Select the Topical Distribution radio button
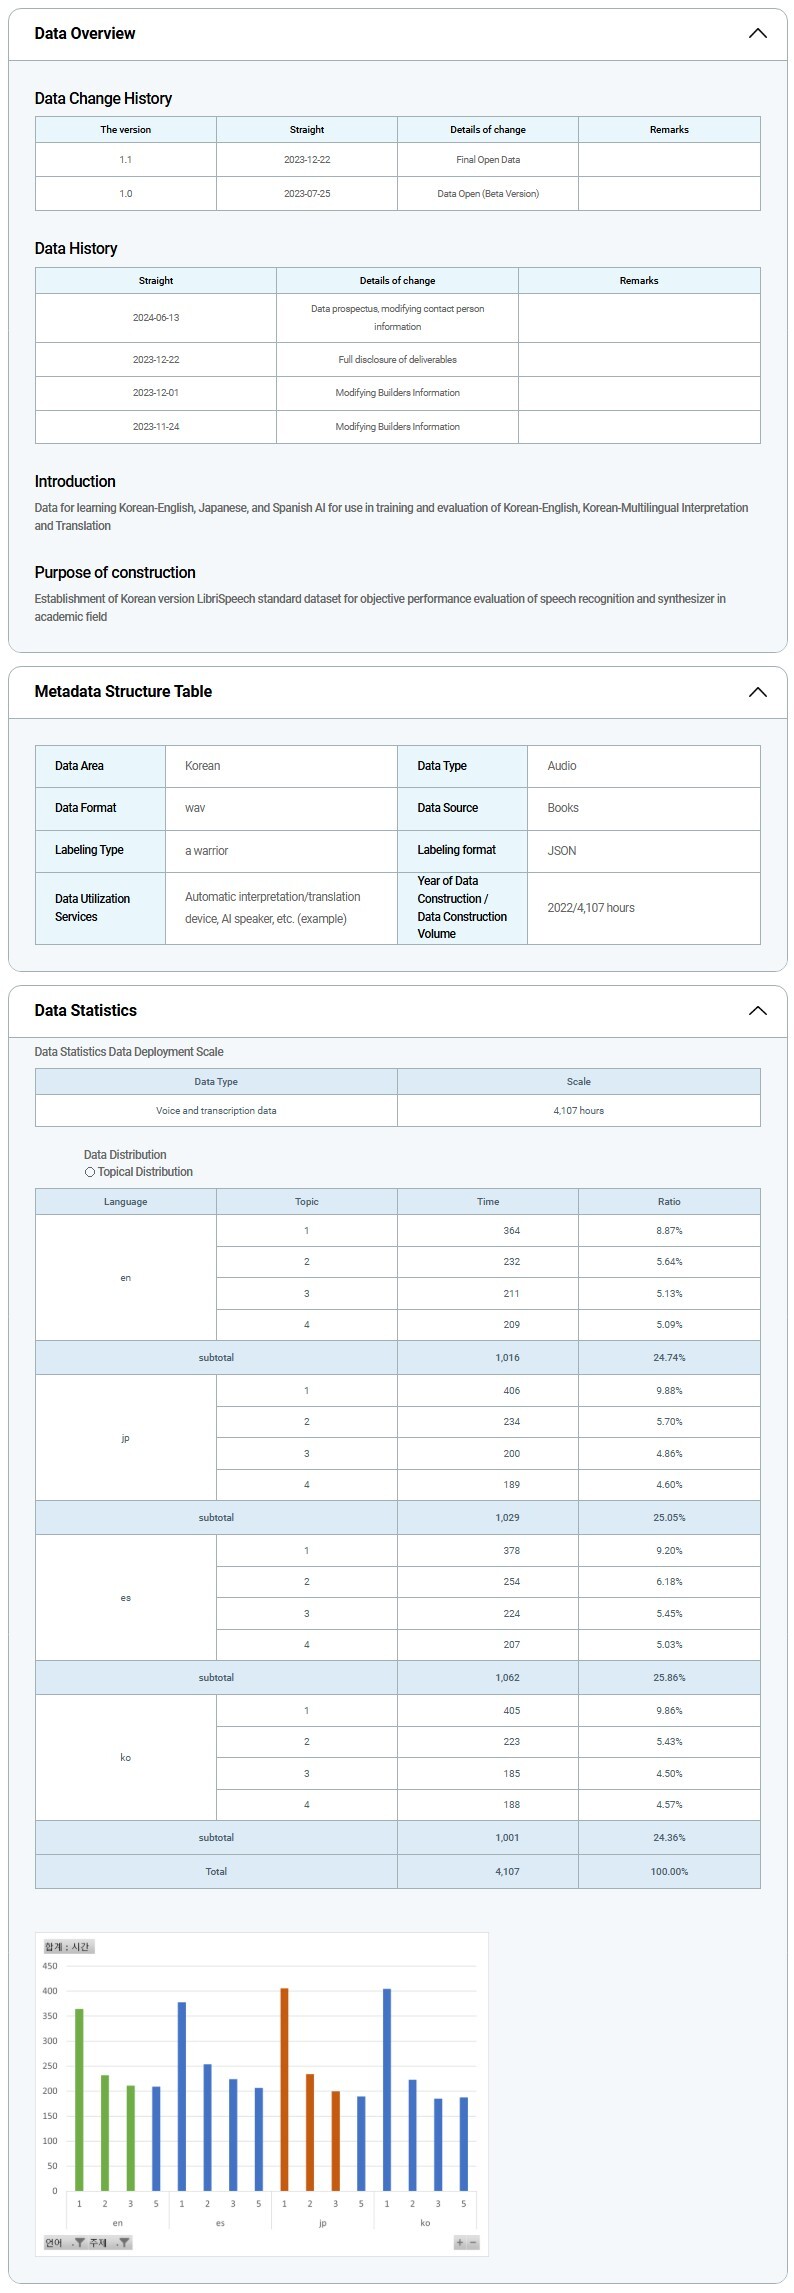The image size is (794, 2293). 90,1172
